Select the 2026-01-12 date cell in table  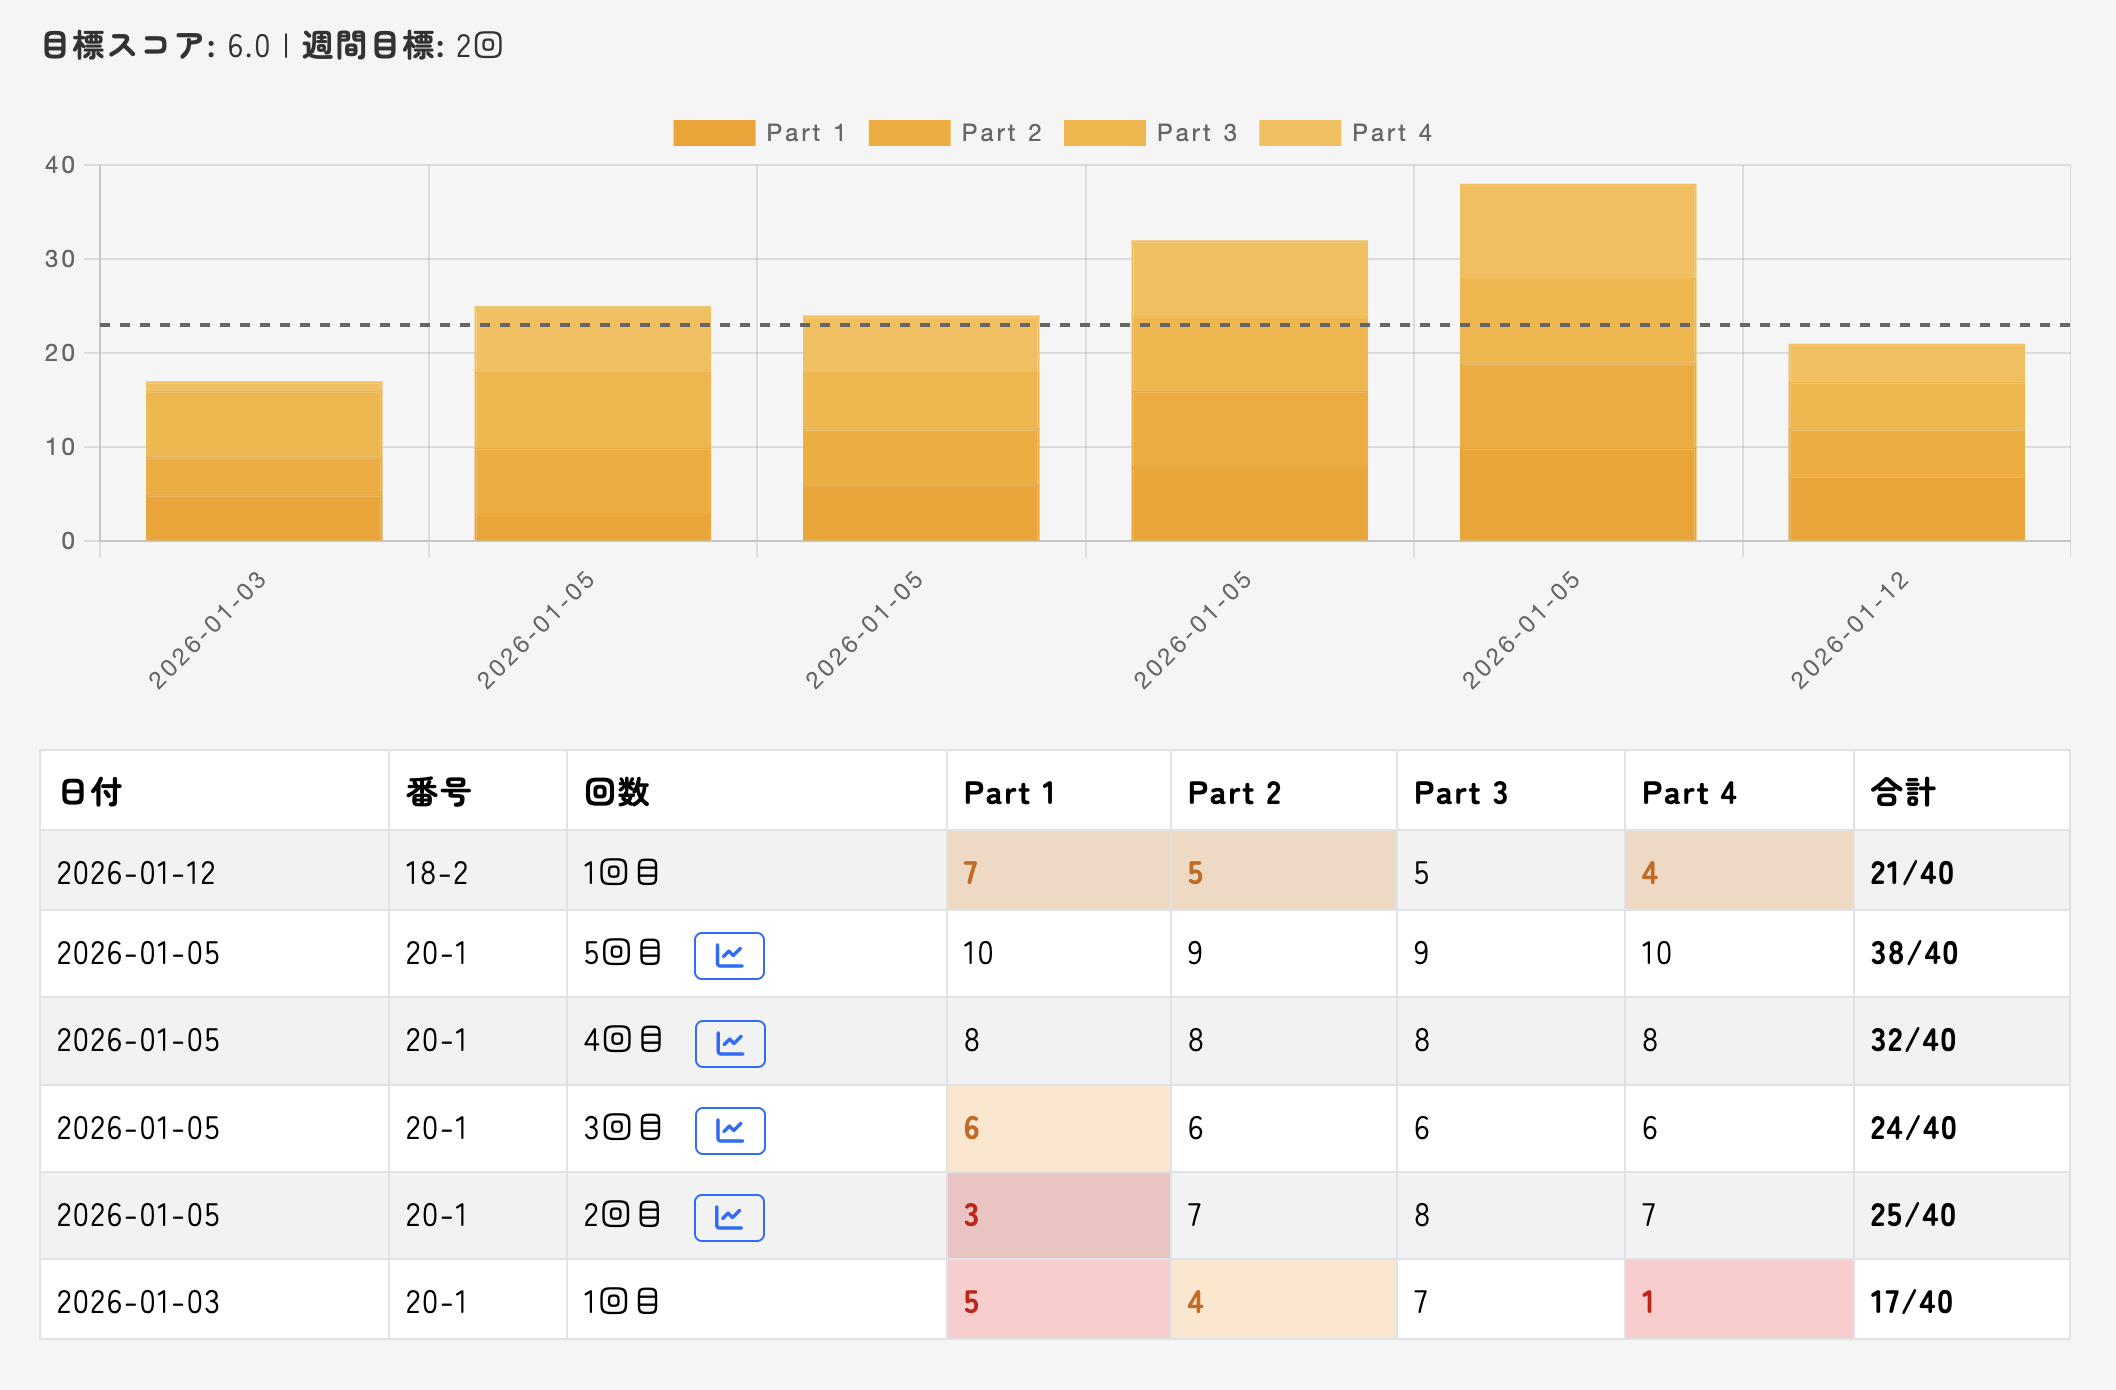point(136,873)
